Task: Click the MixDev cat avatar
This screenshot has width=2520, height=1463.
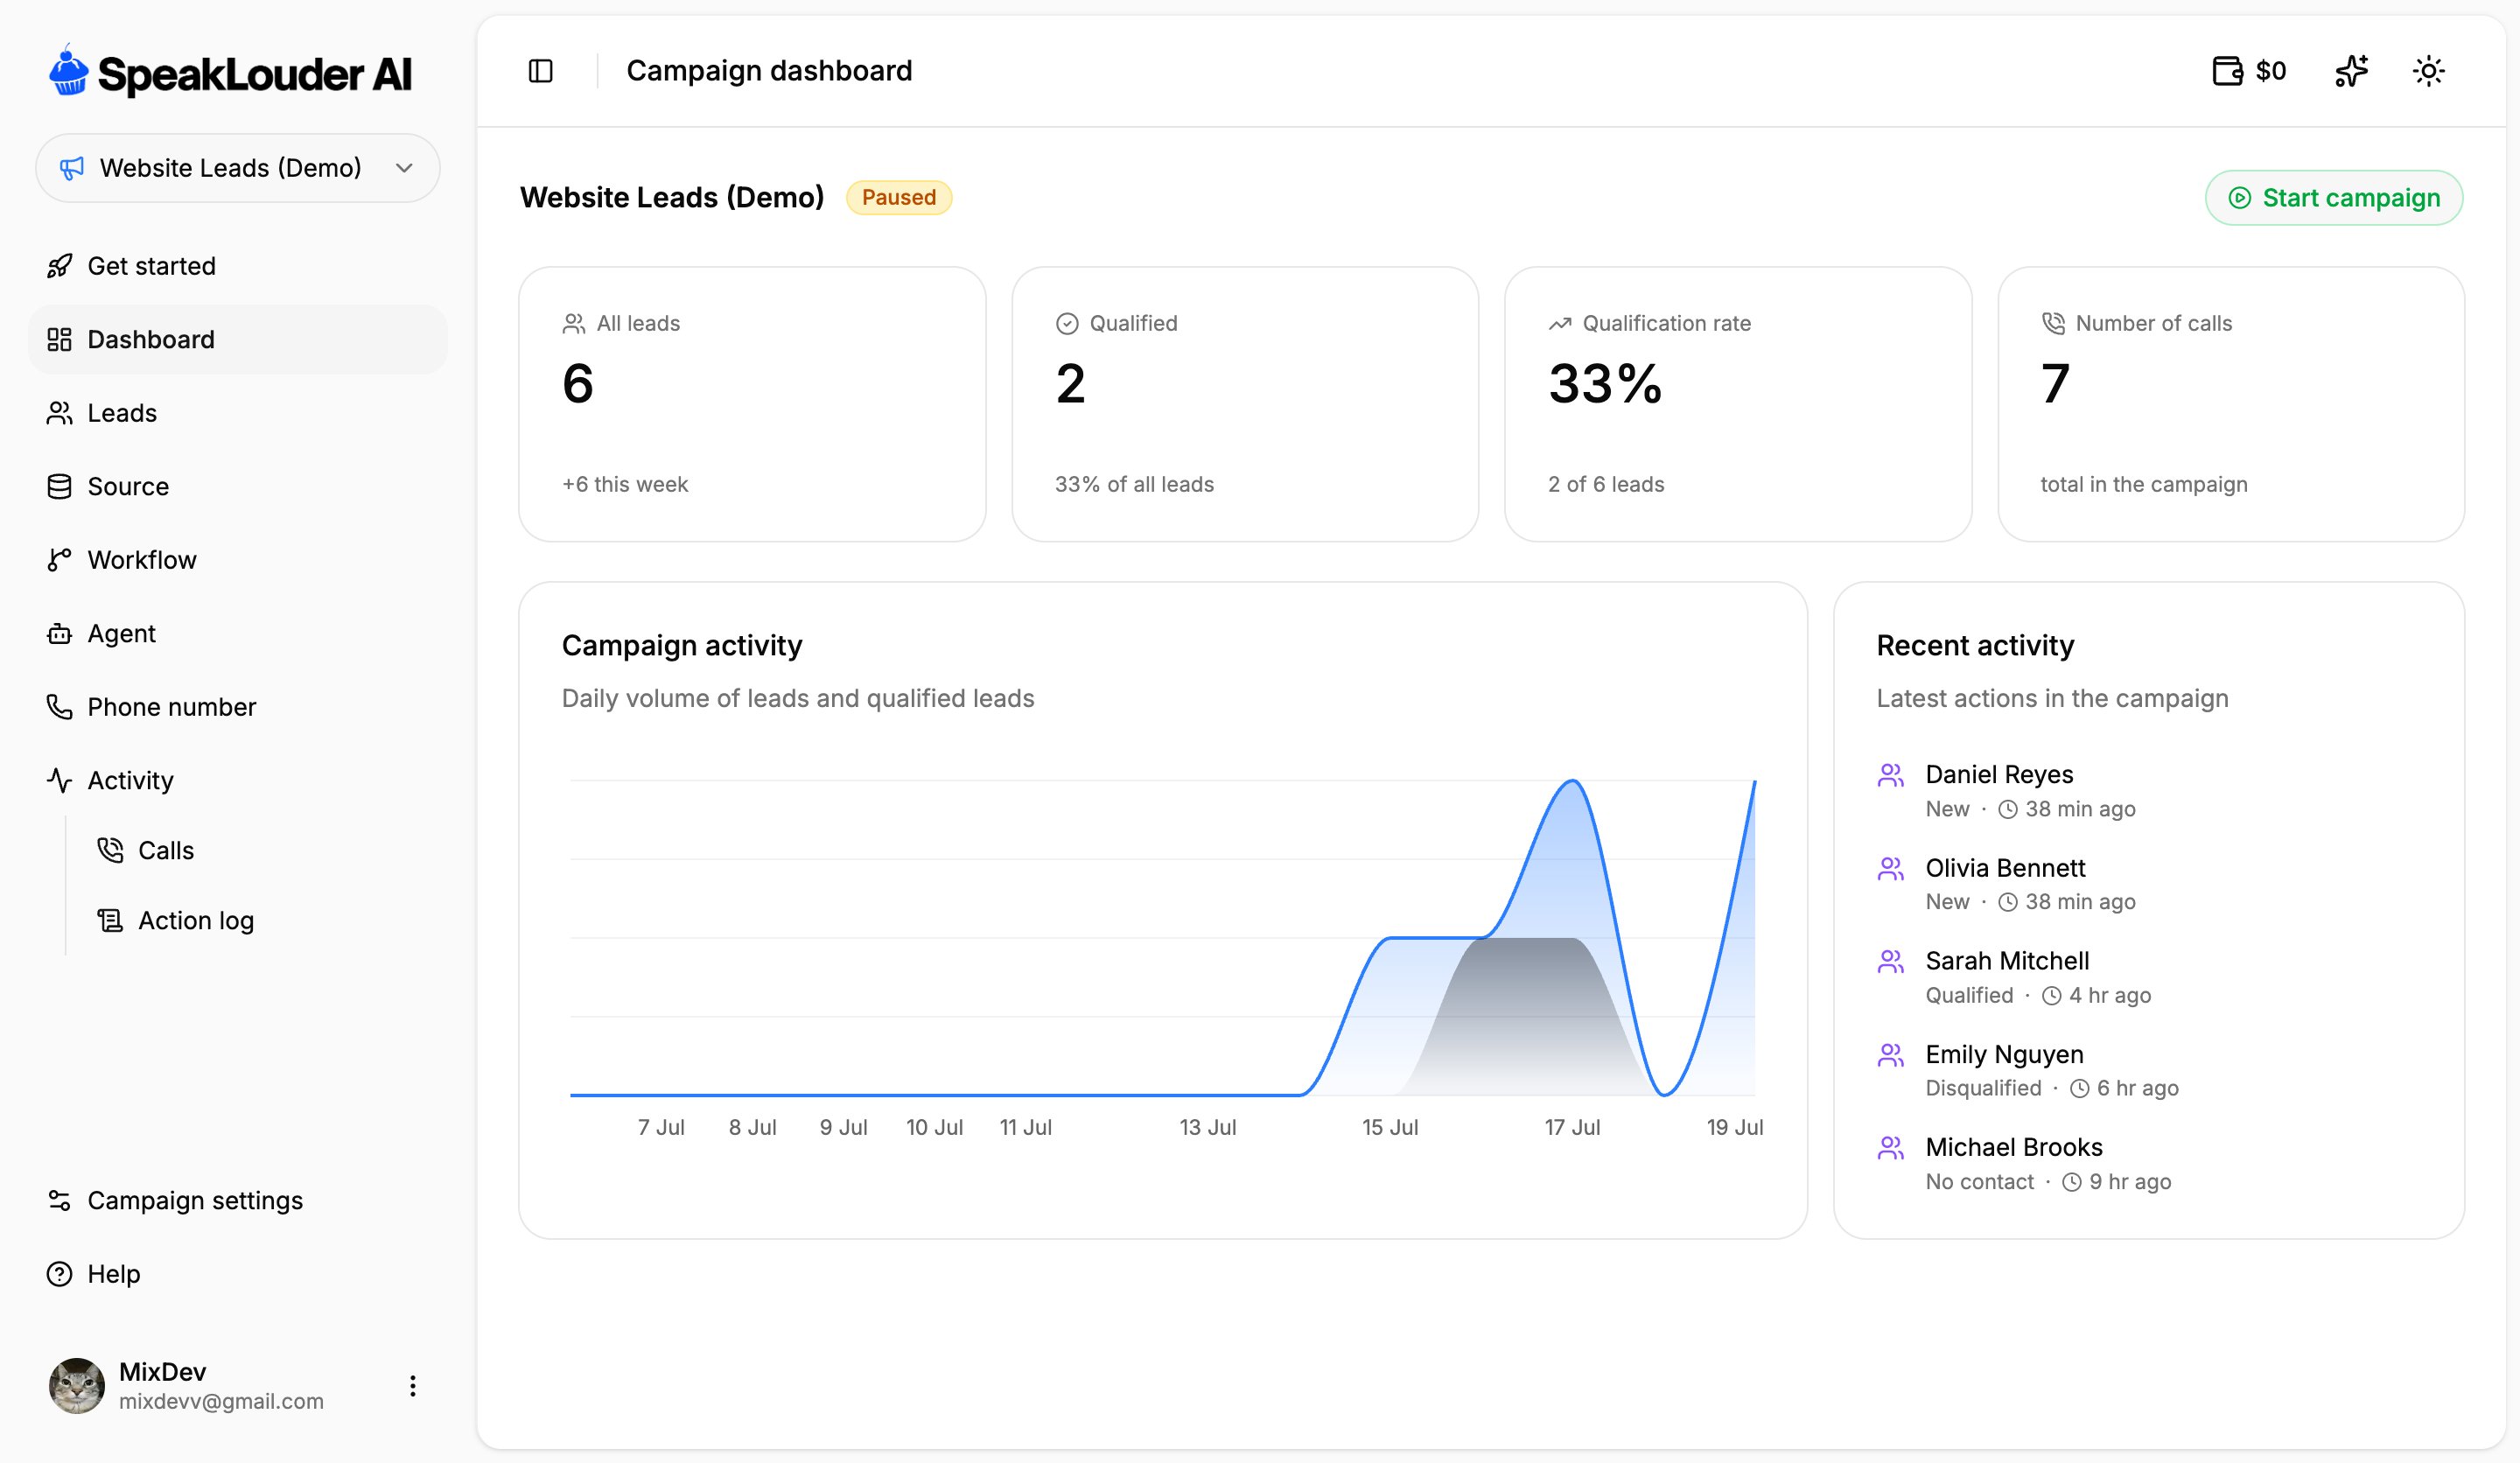Action: (x=77, y=1385)
